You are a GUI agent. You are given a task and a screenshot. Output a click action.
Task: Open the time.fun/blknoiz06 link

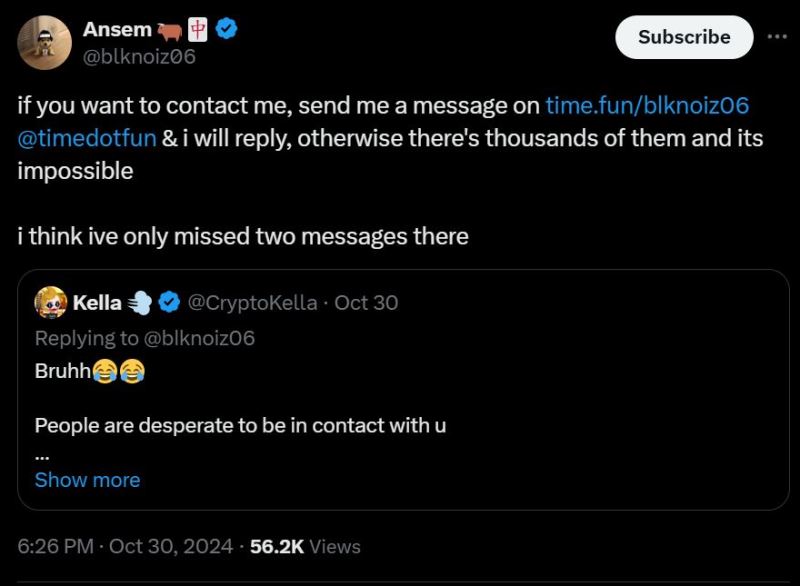[x=647, y=106]
